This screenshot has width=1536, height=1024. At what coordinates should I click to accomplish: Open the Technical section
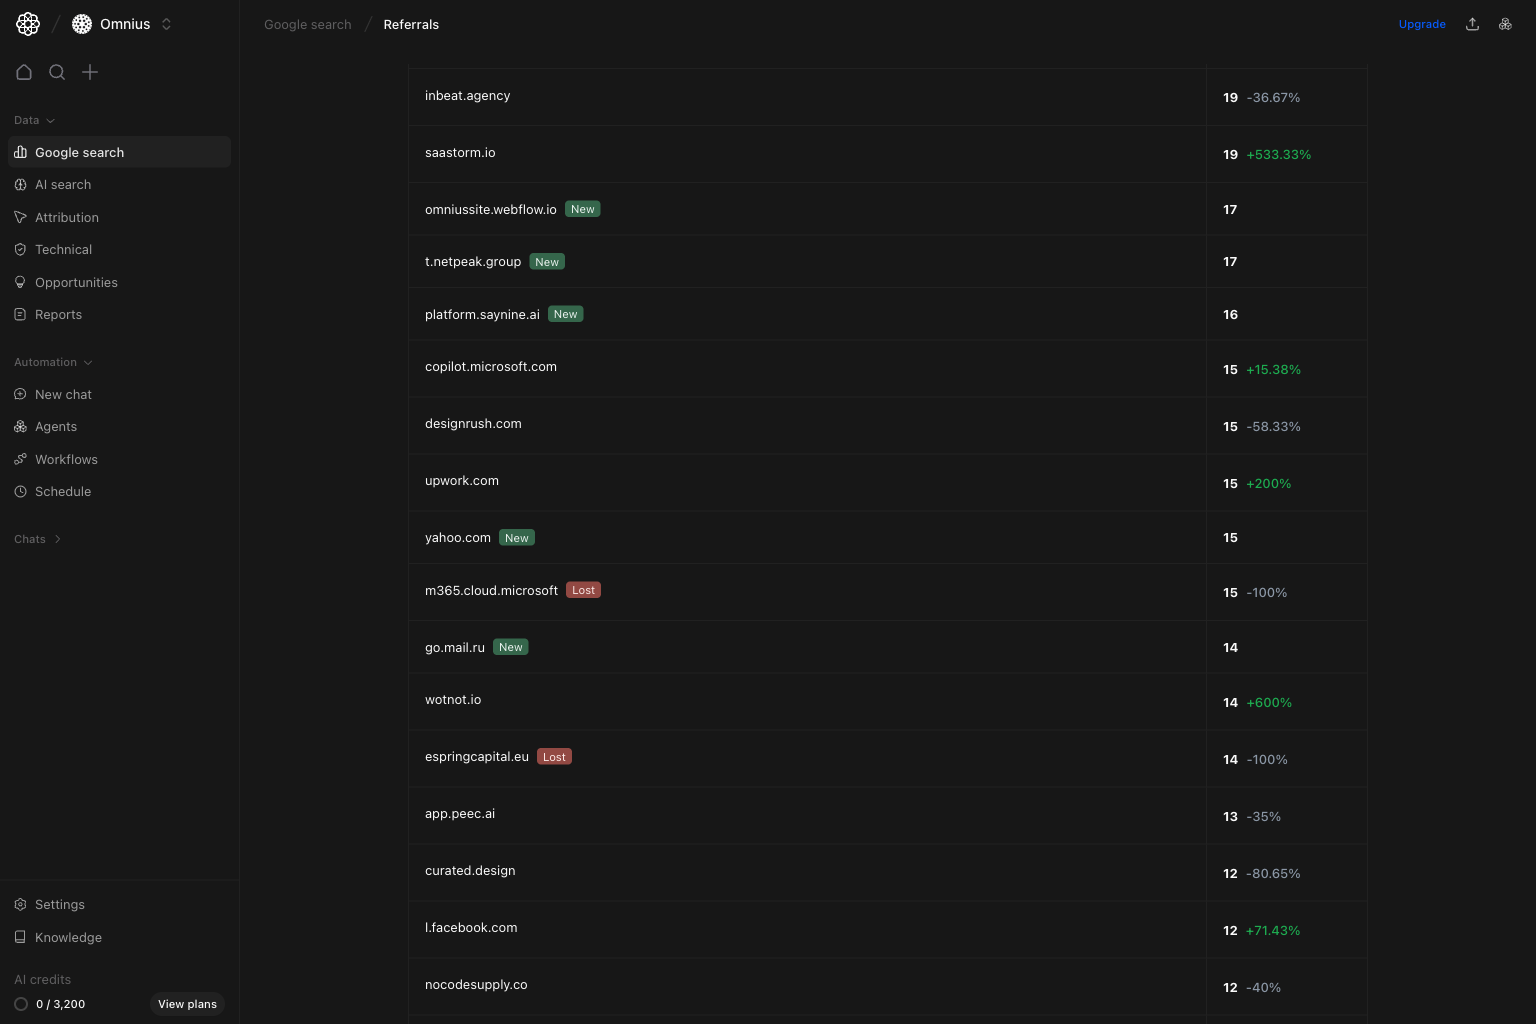click(63, 249)
